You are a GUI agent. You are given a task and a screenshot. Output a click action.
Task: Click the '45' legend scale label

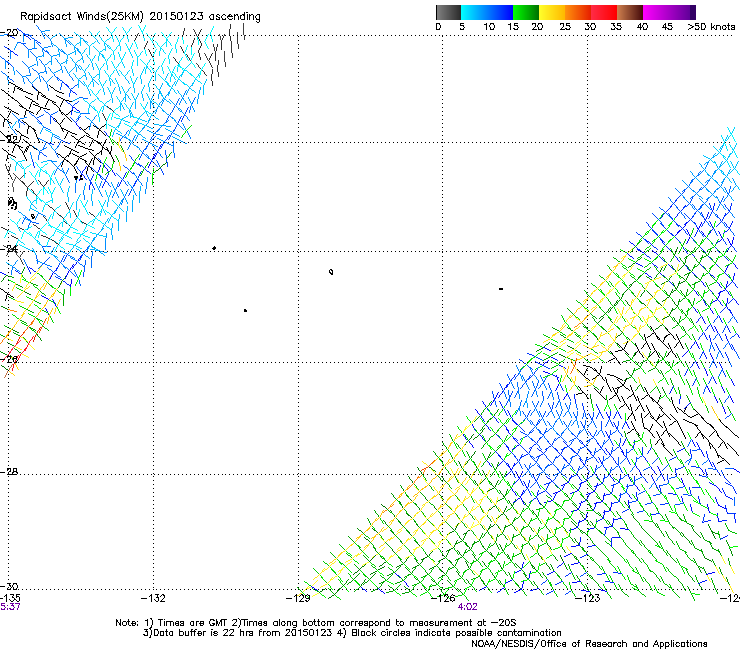click(x=667, y=27)
